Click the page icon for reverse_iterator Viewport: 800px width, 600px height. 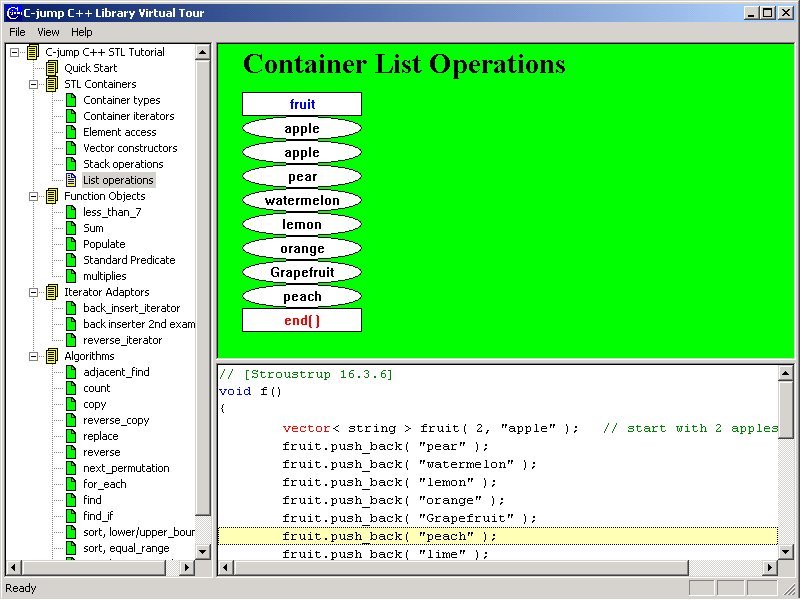pyautogui.click(x=71, y=340)
